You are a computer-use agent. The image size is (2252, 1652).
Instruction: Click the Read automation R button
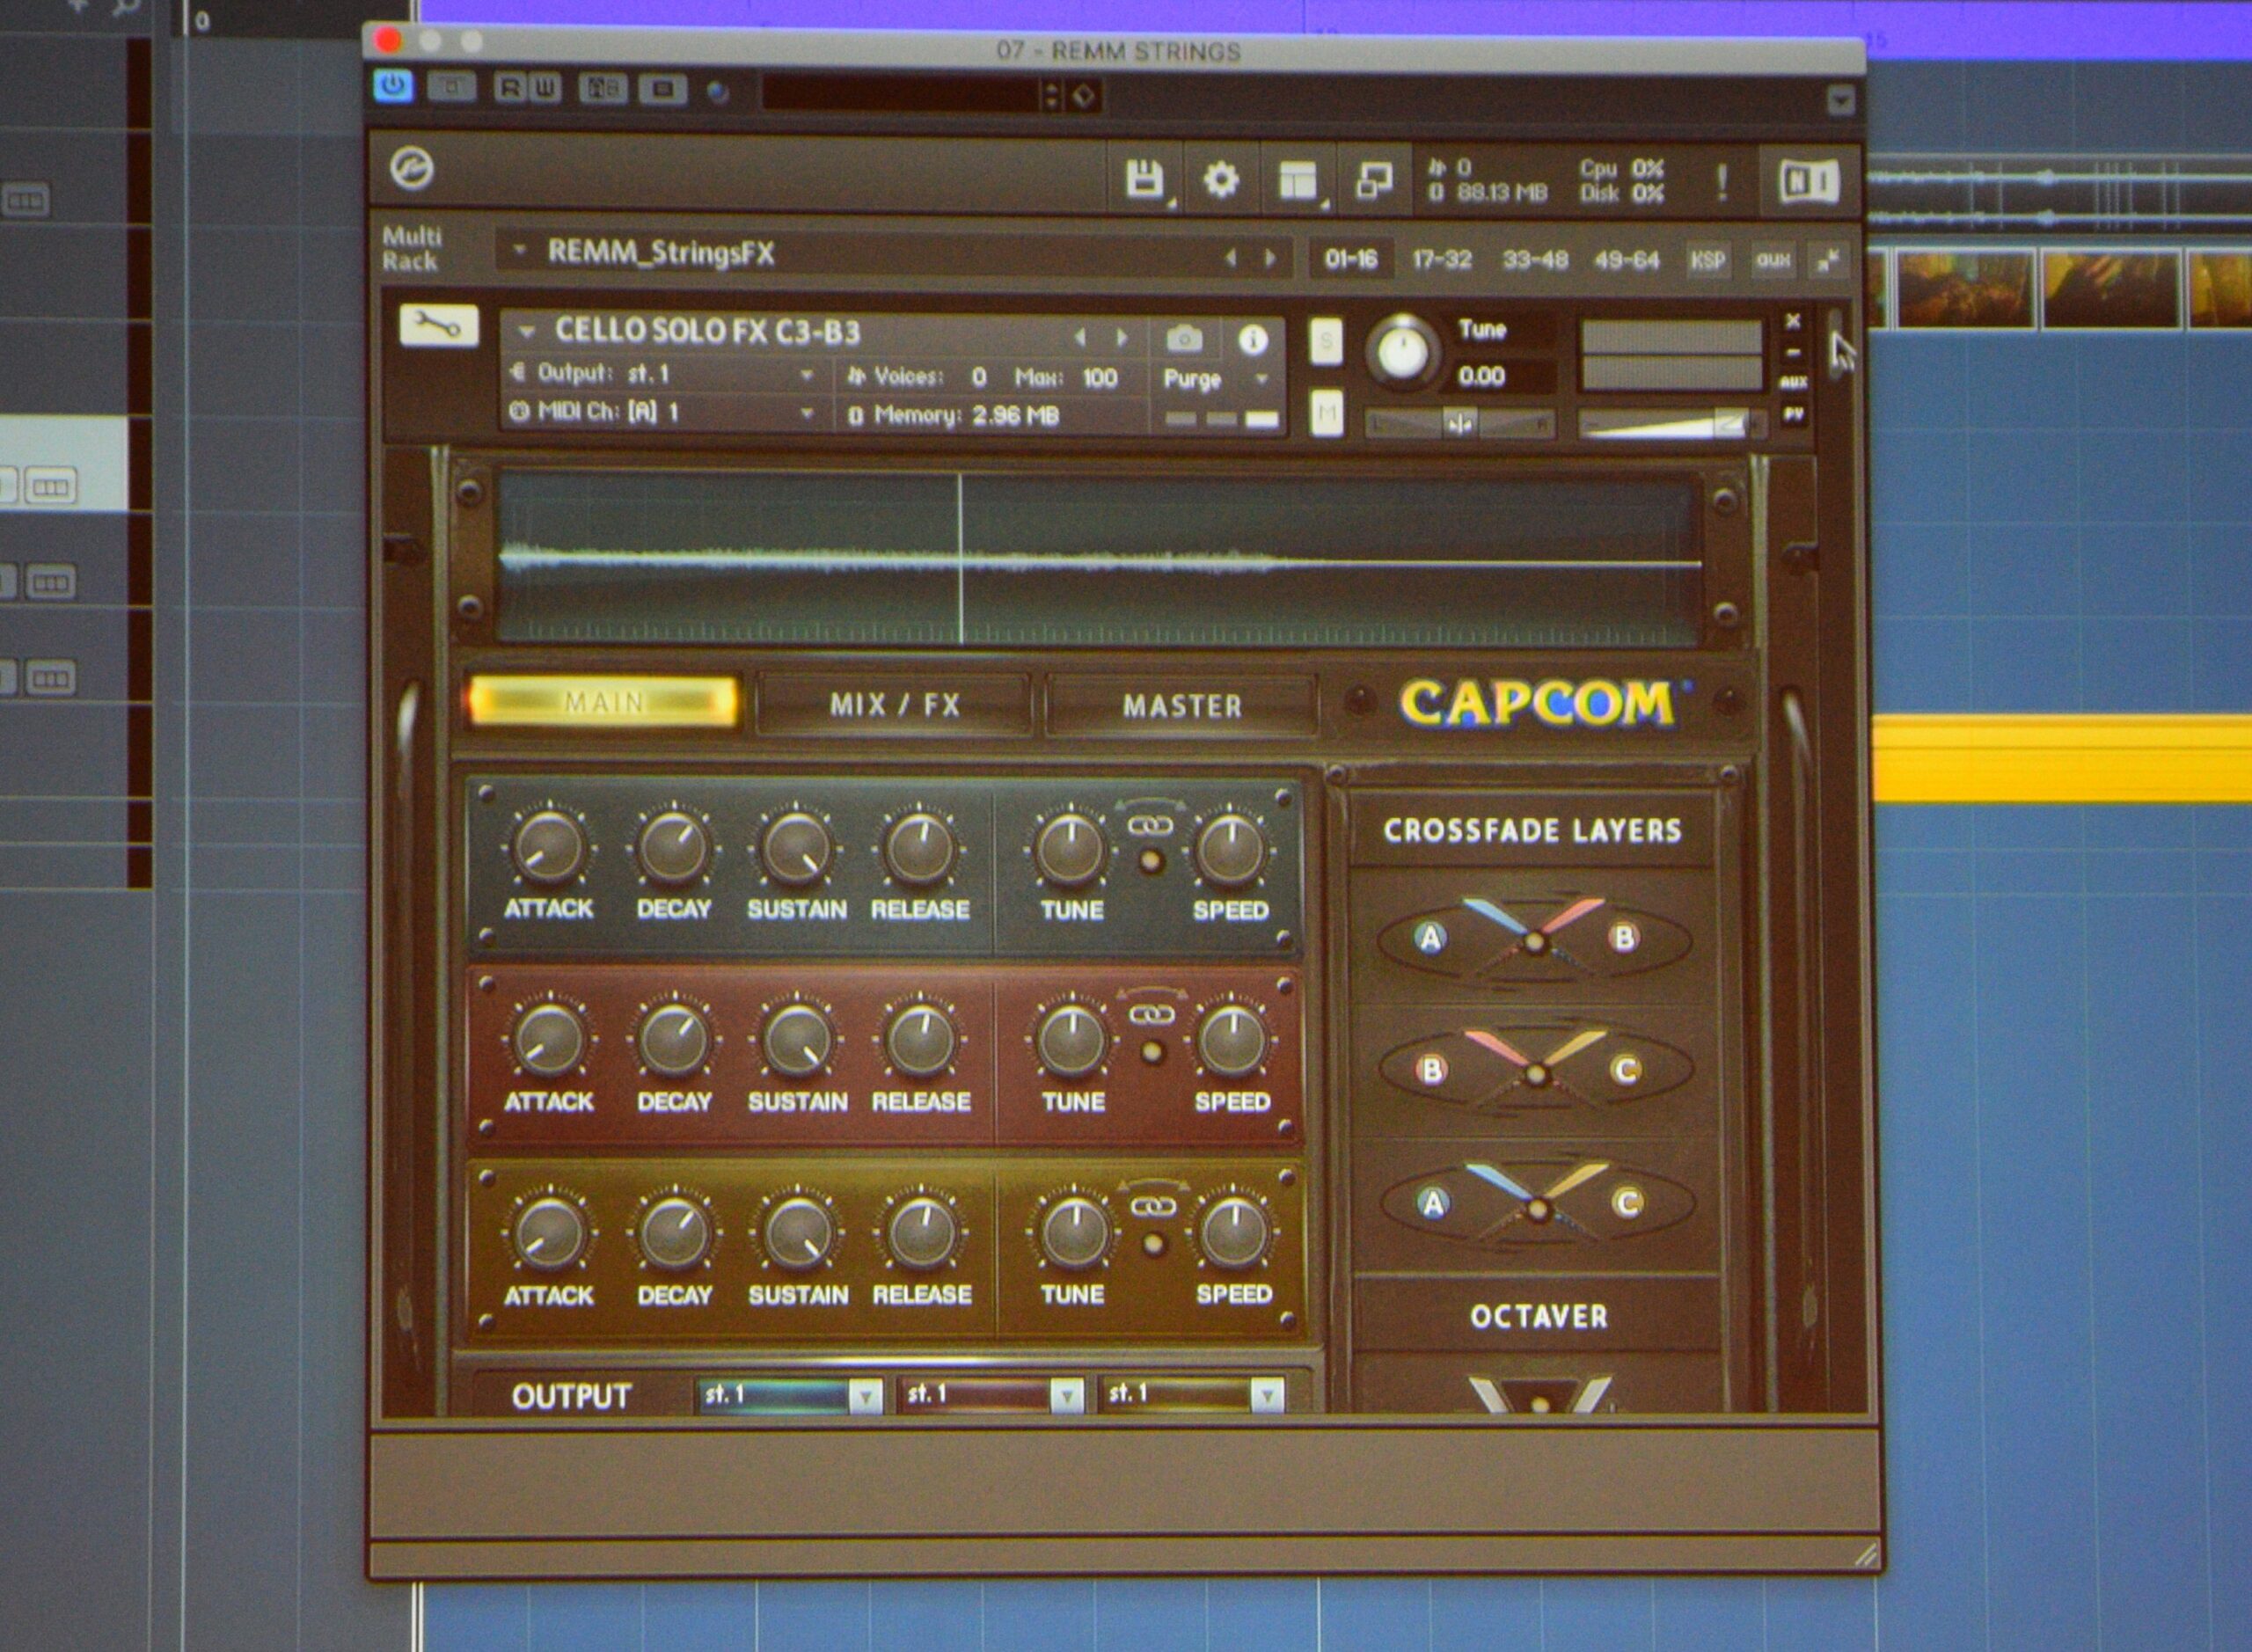tap(511, 88)
